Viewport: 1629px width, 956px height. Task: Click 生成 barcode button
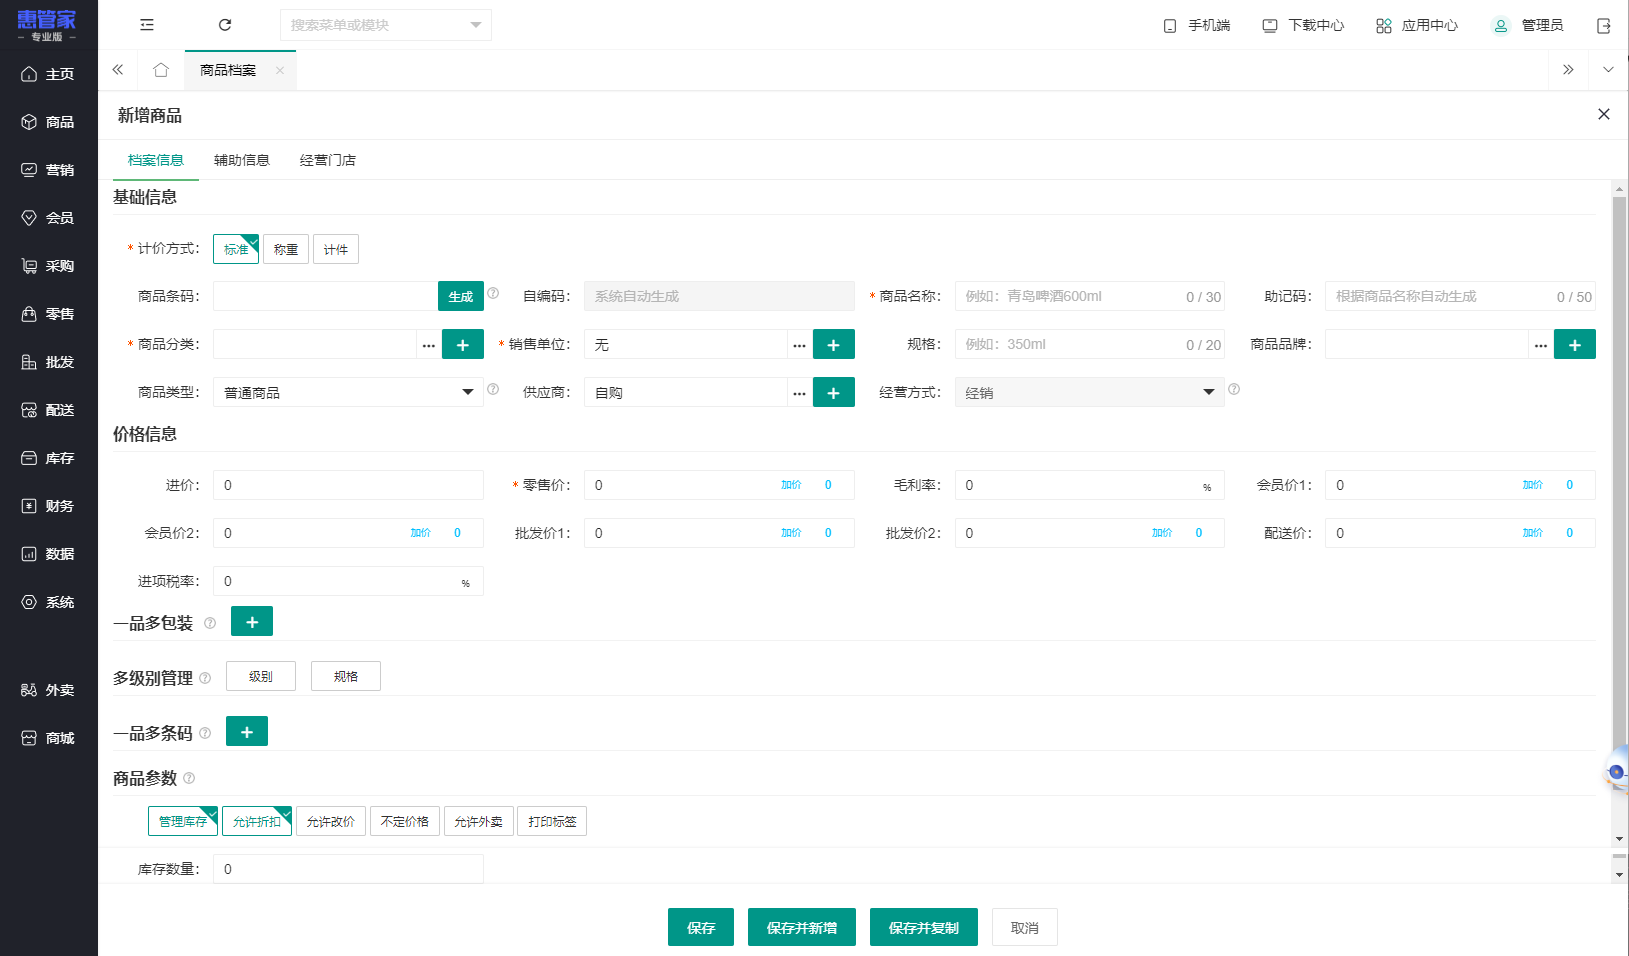coord(461,296)
